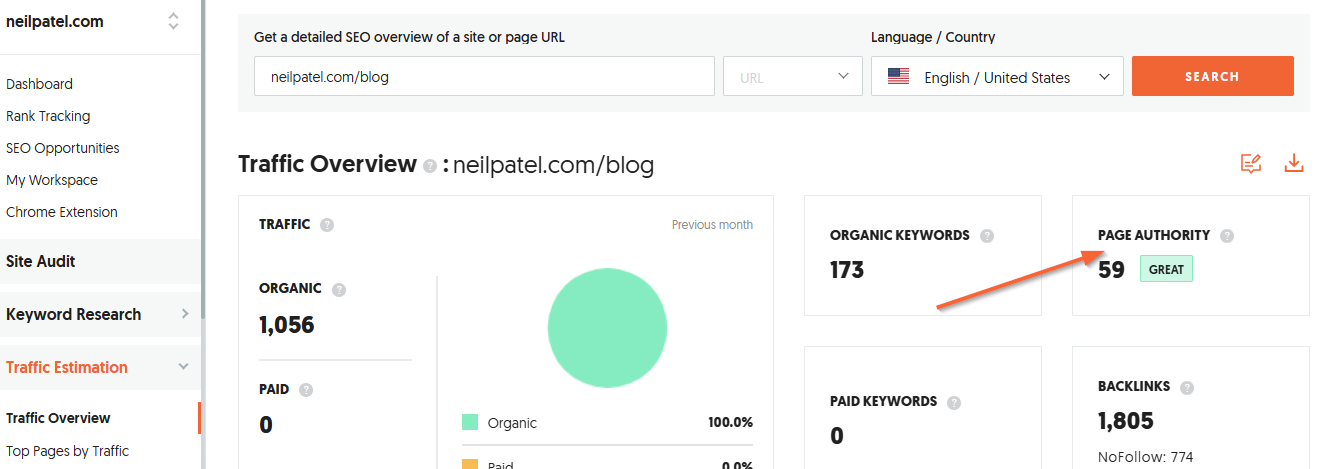The width and height of the screenshot is (1333, 469).
Task: Open English / United States language dropdown
Action: [x=997, y=76]
